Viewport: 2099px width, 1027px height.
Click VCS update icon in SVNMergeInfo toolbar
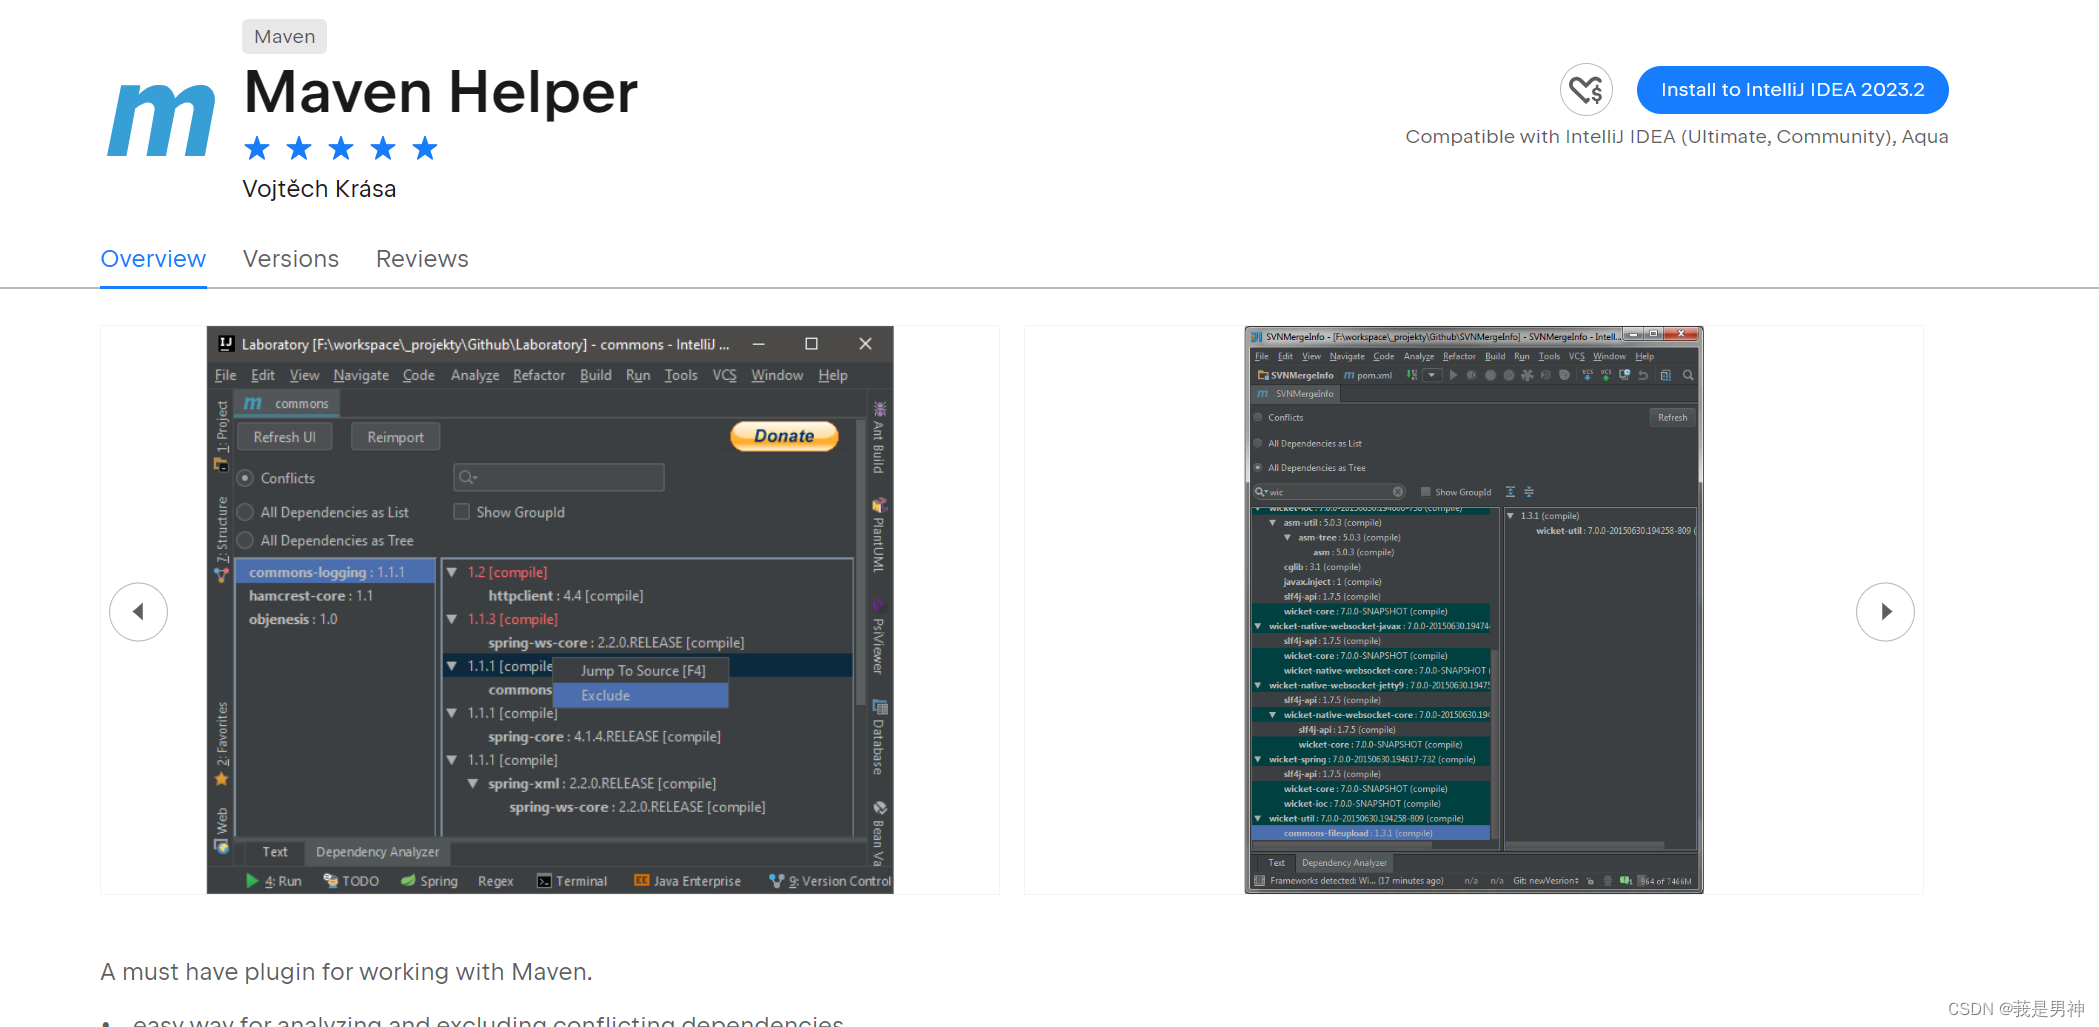tap(1587, 376)
